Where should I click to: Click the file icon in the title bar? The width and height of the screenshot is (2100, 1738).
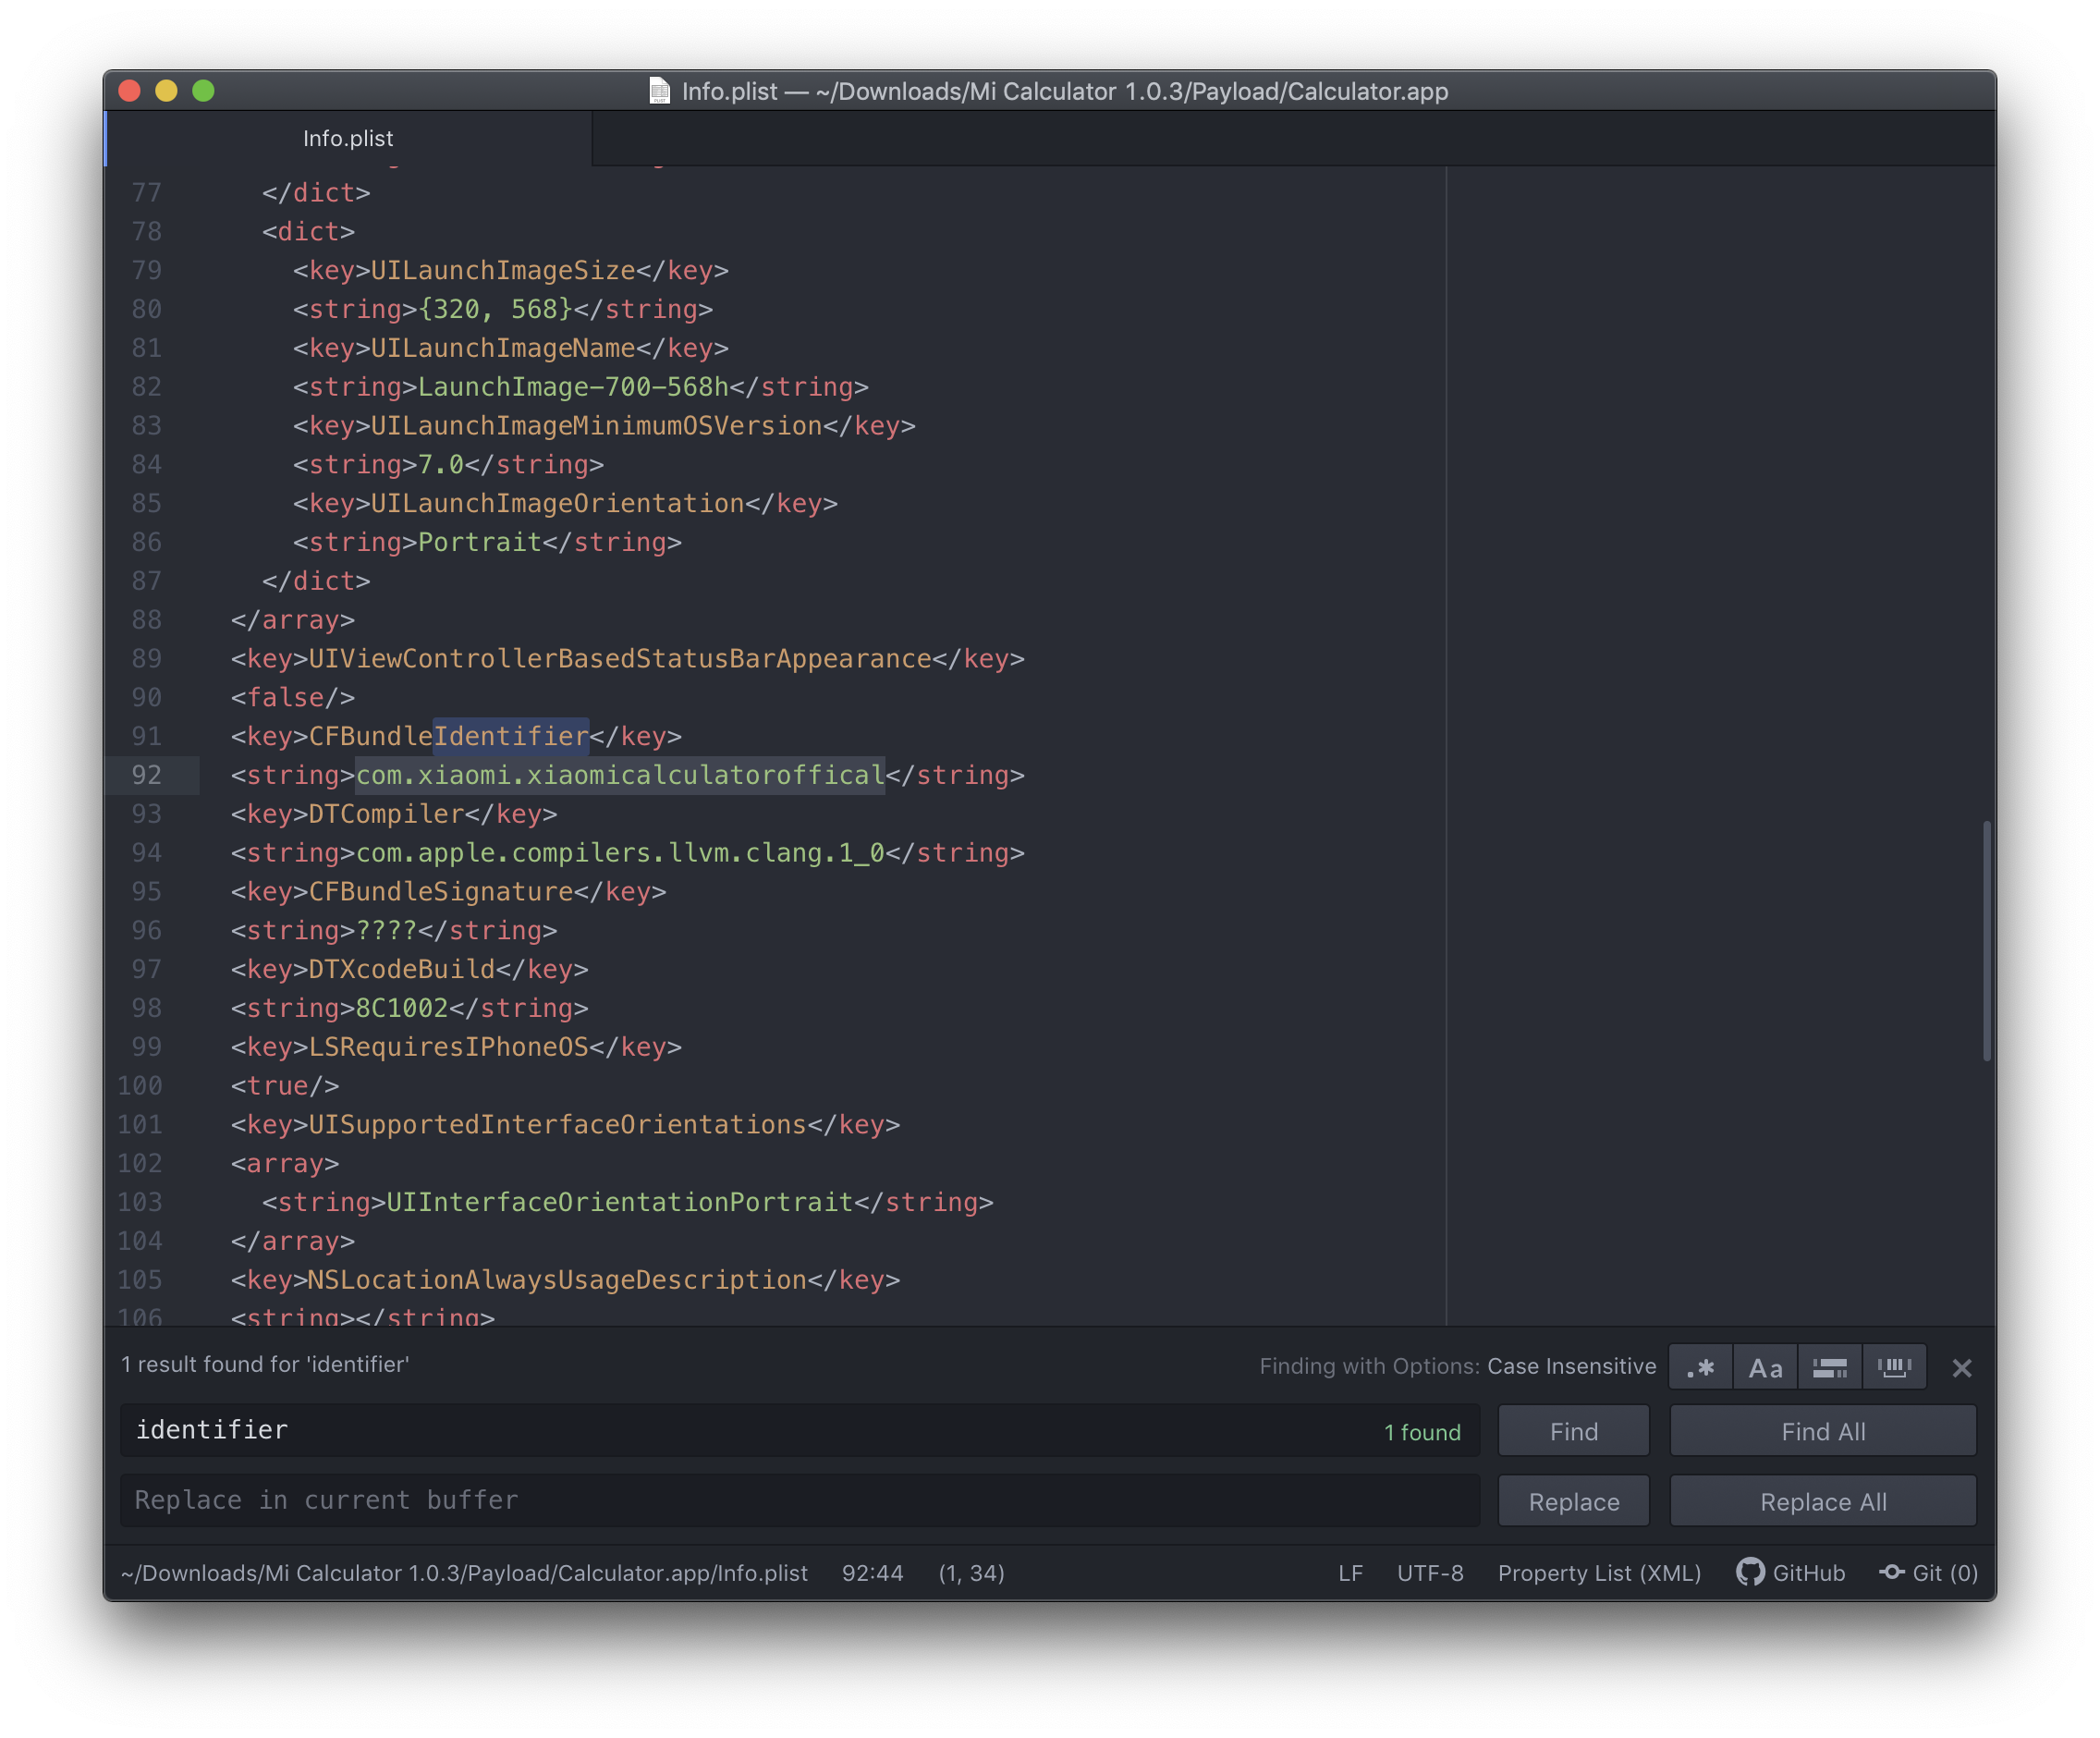click(x=659, y=91)
